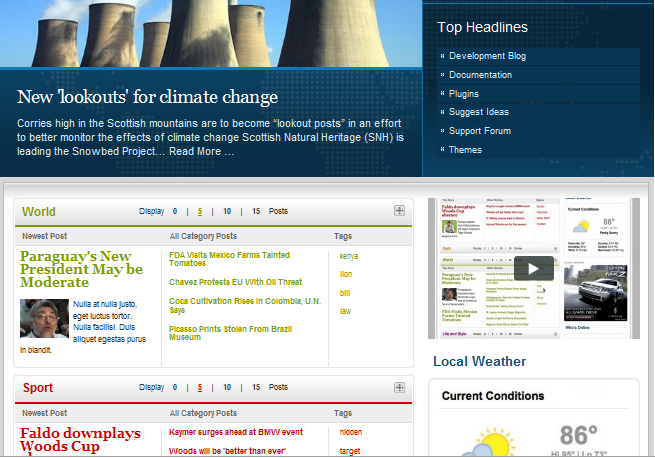Screen dimensions: 655x458
Task: Set Sport panel display to 15 posts
Action: click(x=256, y=387)
